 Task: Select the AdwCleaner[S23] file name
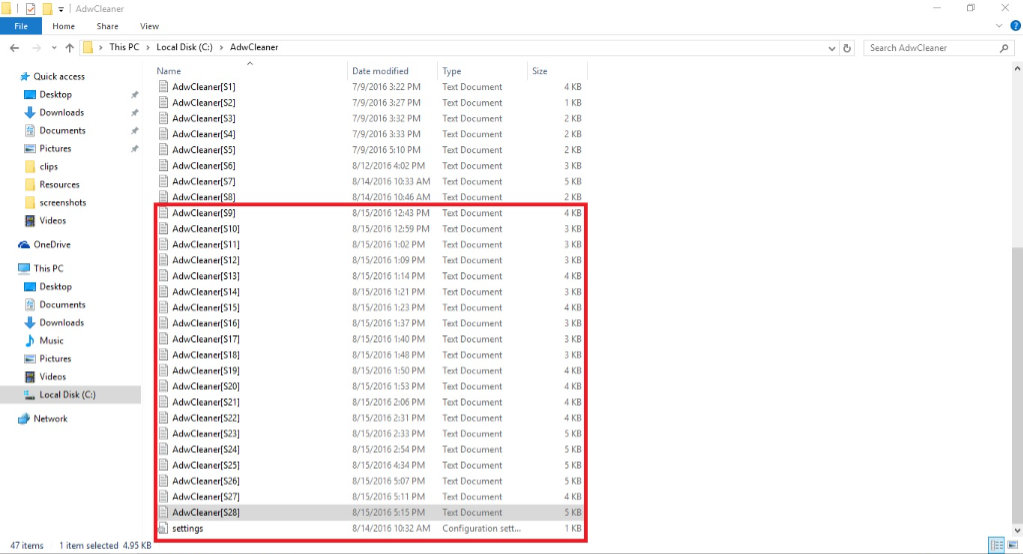coord(206,433)
